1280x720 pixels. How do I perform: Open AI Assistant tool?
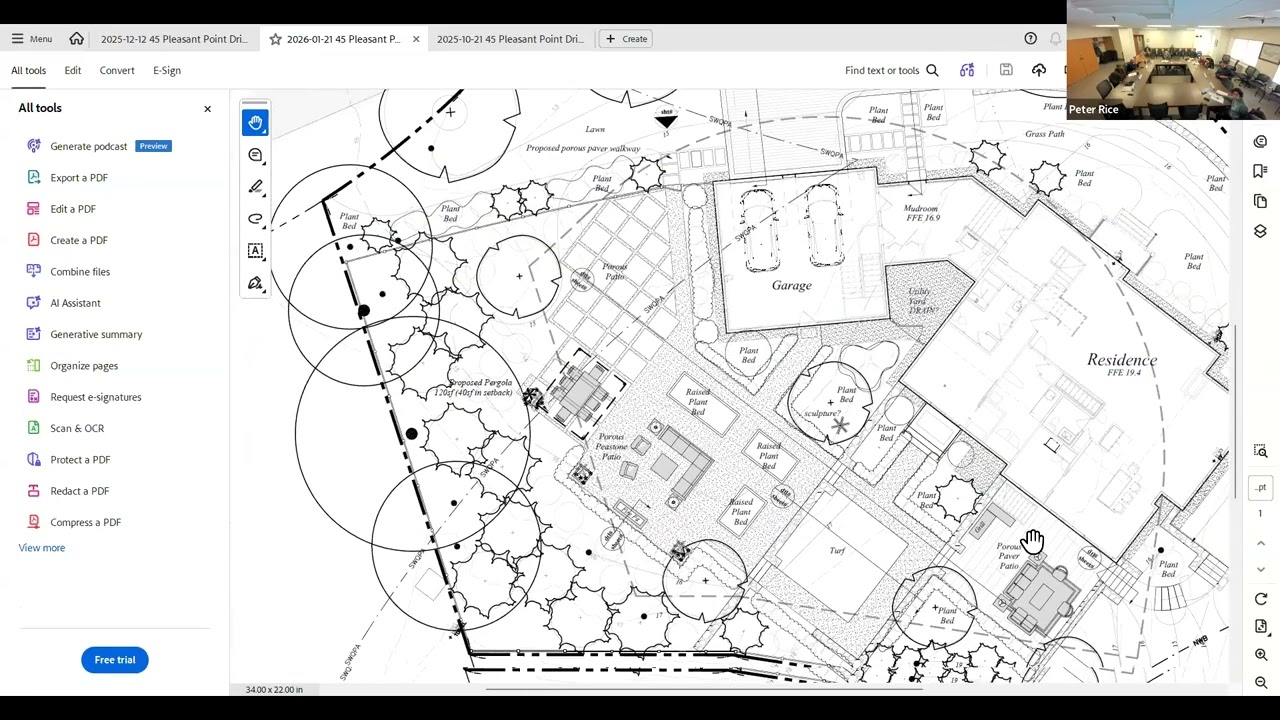75,303
